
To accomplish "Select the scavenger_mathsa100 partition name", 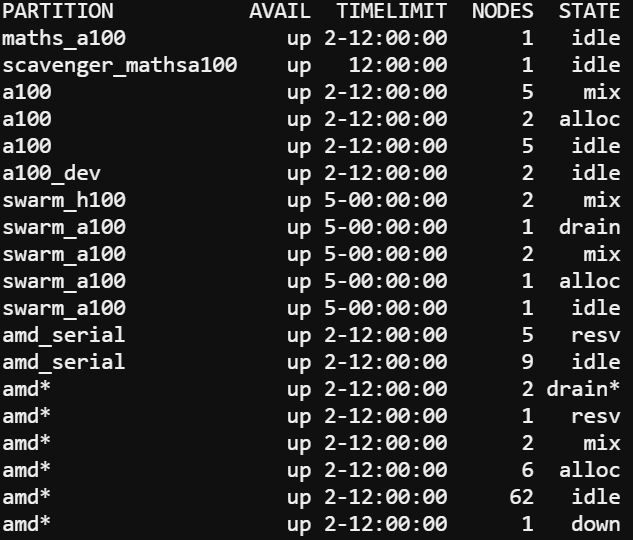I will [119, 66].
